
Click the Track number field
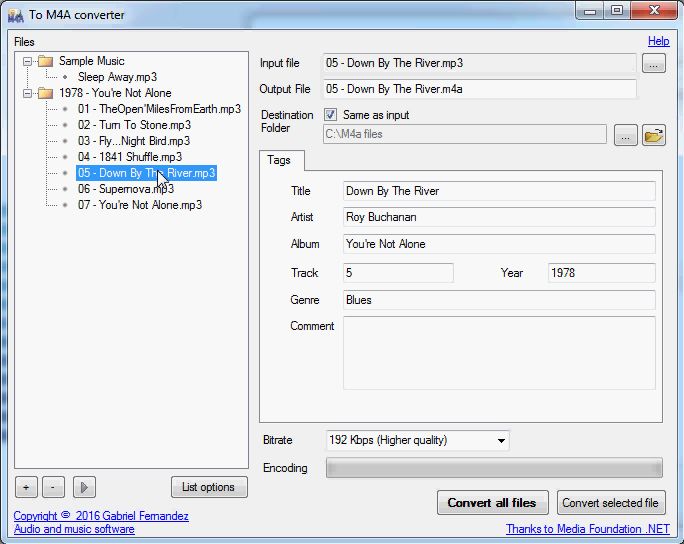(x=398, y=273)
